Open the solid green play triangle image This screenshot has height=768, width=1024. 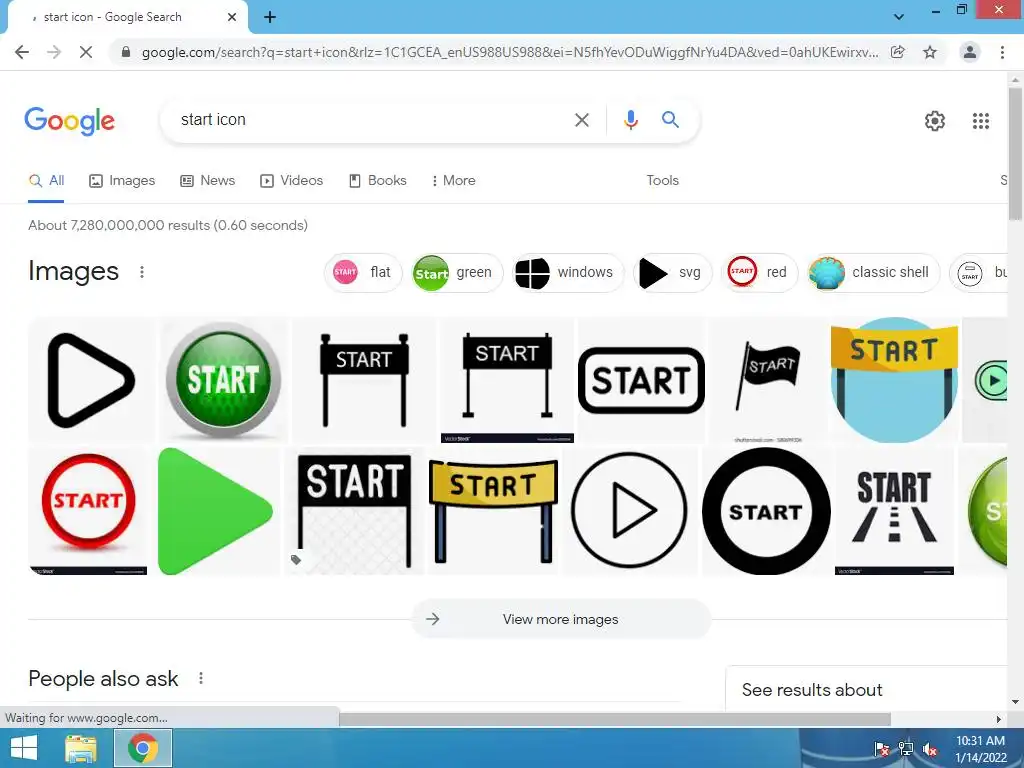tap(216, 511)
